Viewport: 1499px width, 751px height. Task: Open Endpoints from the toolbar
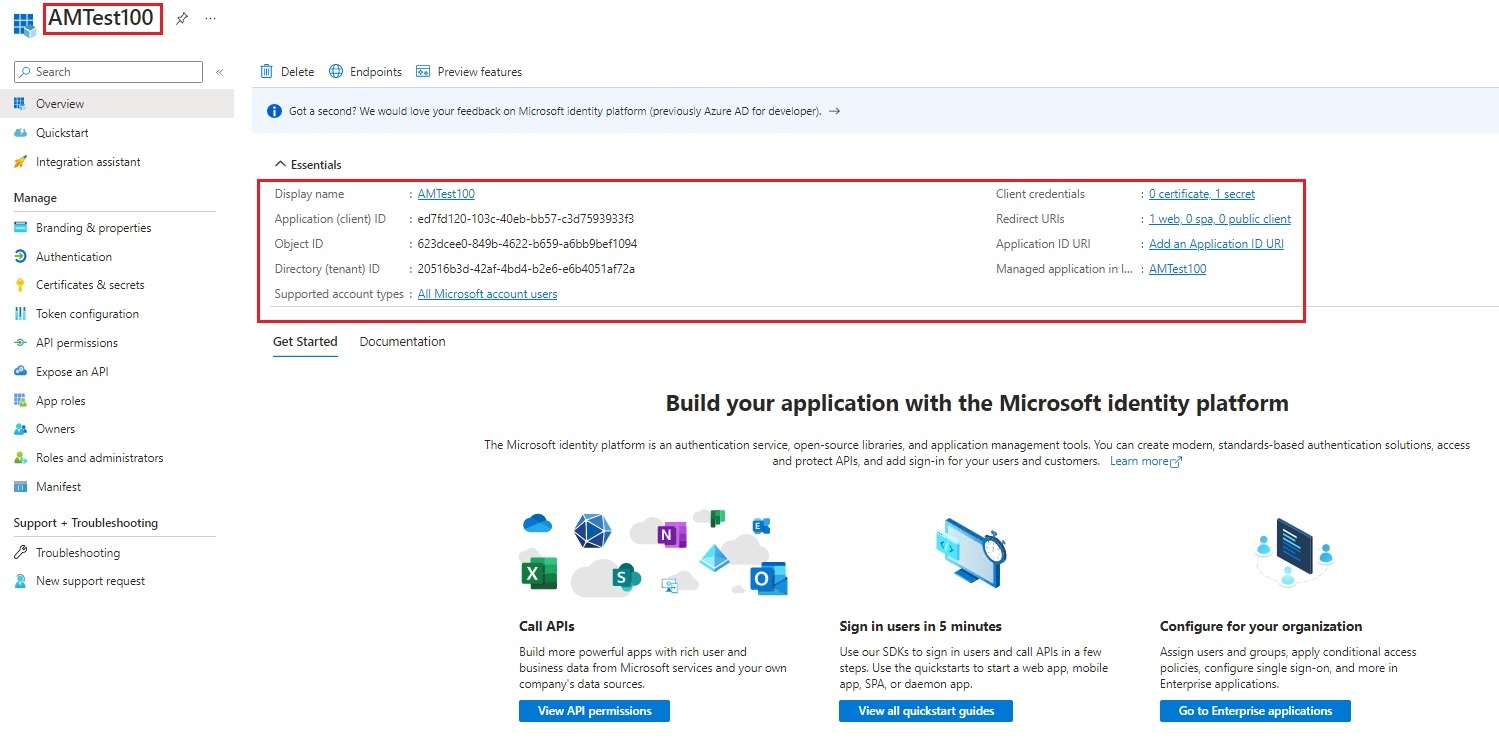[365, 72]
